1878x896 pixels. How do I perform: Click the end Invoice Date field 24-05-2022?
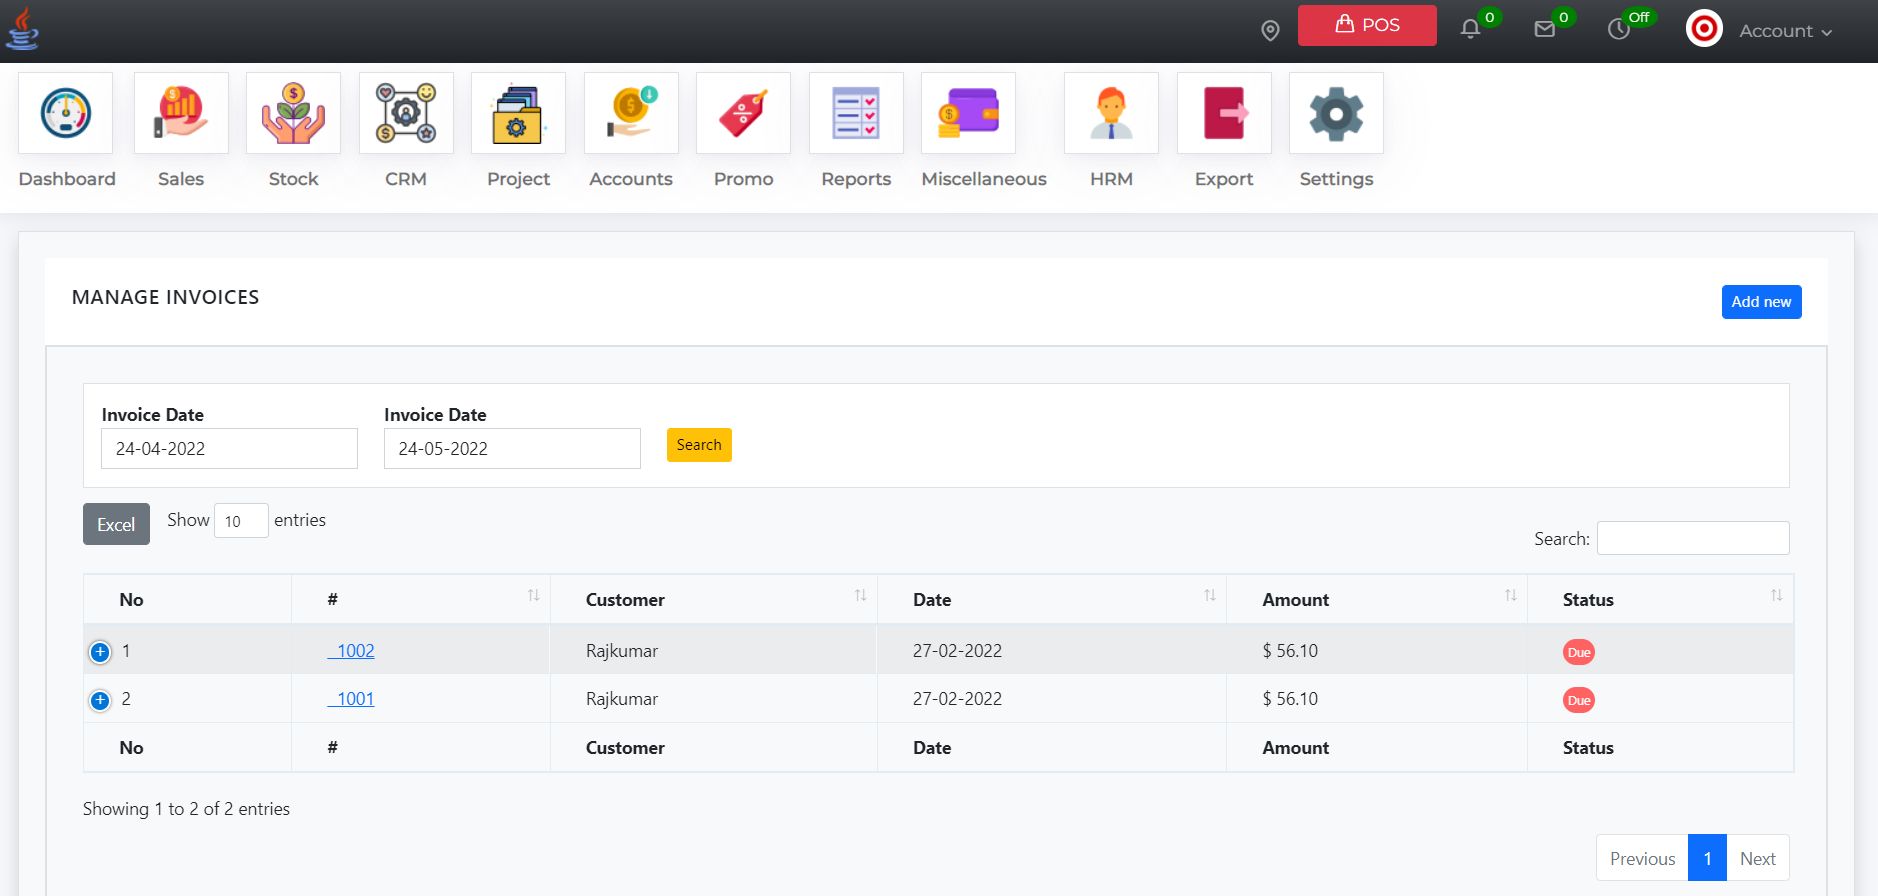point(512,448)
